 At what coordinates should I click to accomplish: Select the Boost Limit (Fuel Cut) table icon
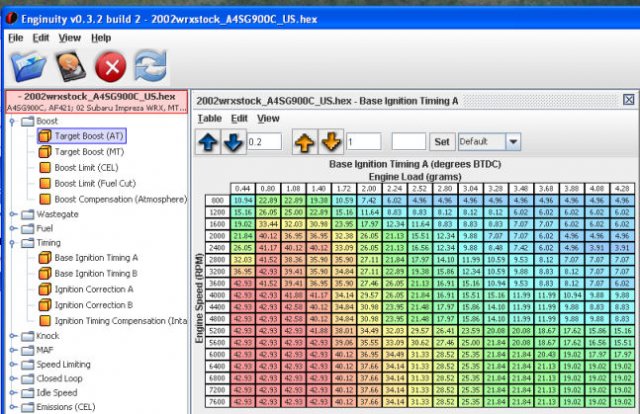[45, 184]
